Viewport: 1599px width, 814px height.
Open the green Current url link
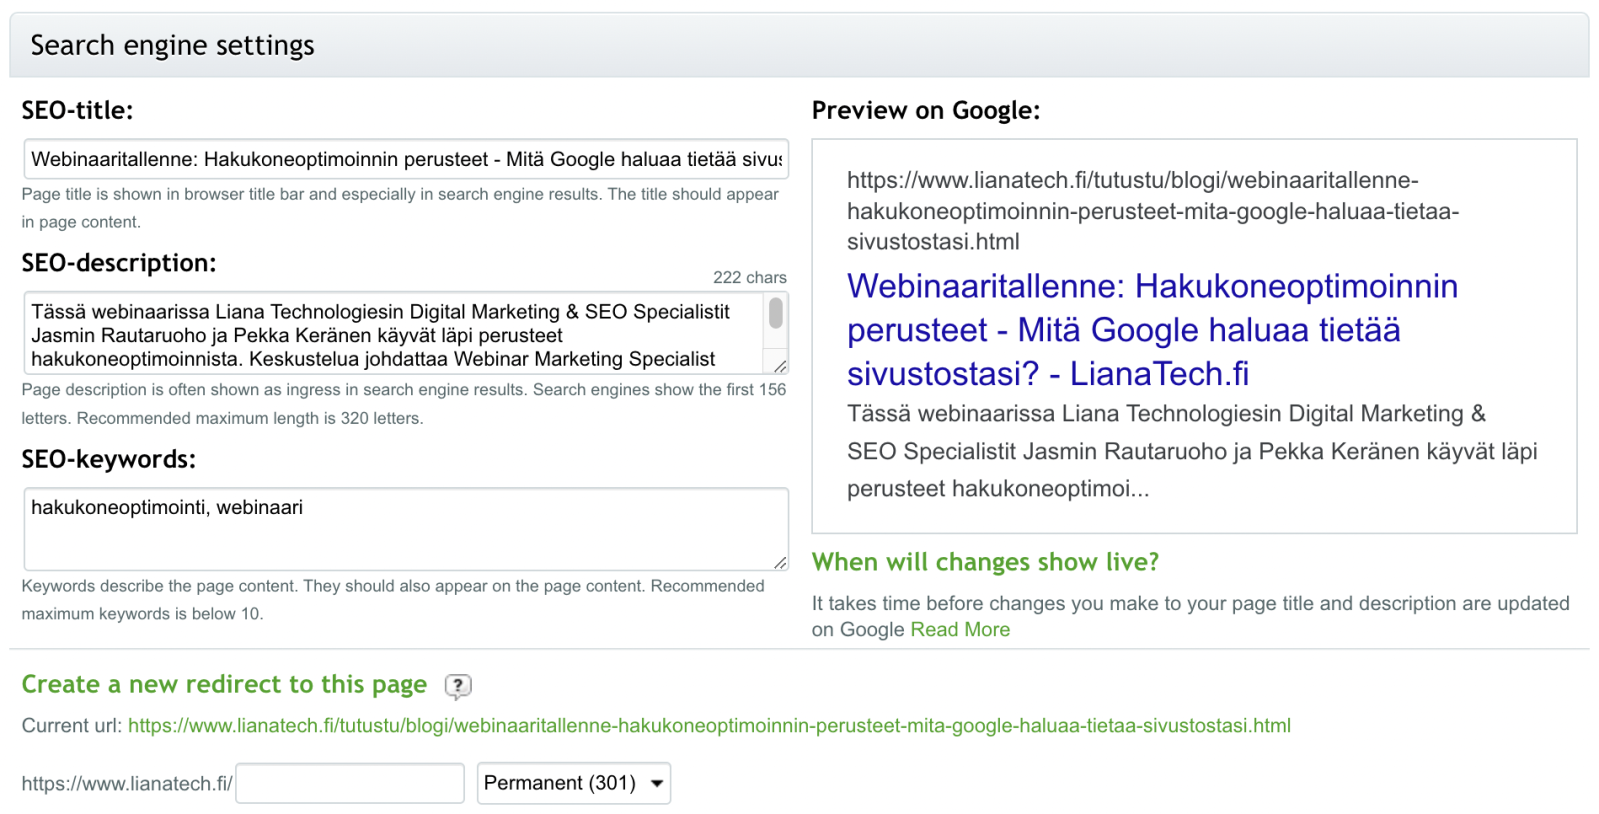pos(709,726)
